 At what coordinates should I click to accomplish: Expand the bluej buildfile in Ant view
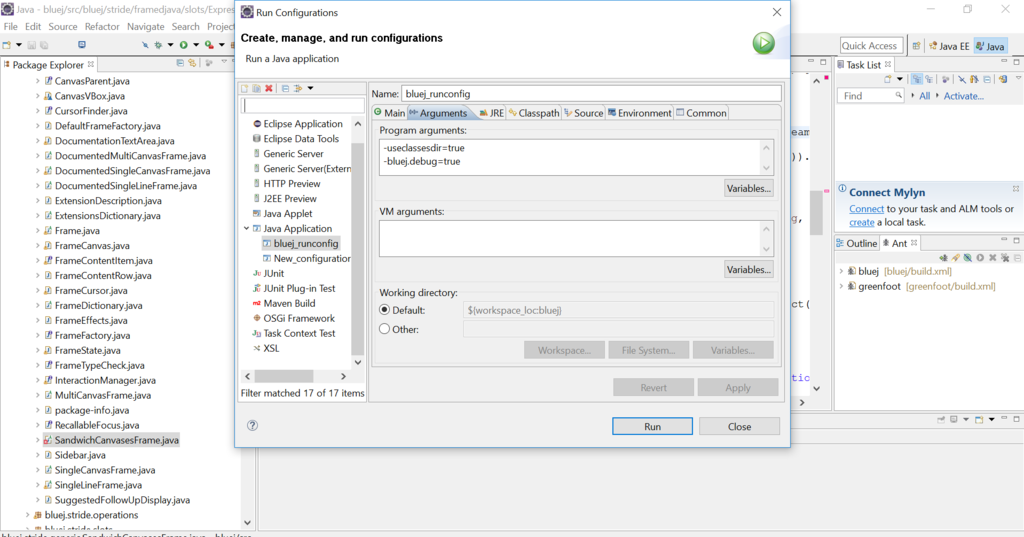pos(841,271)
